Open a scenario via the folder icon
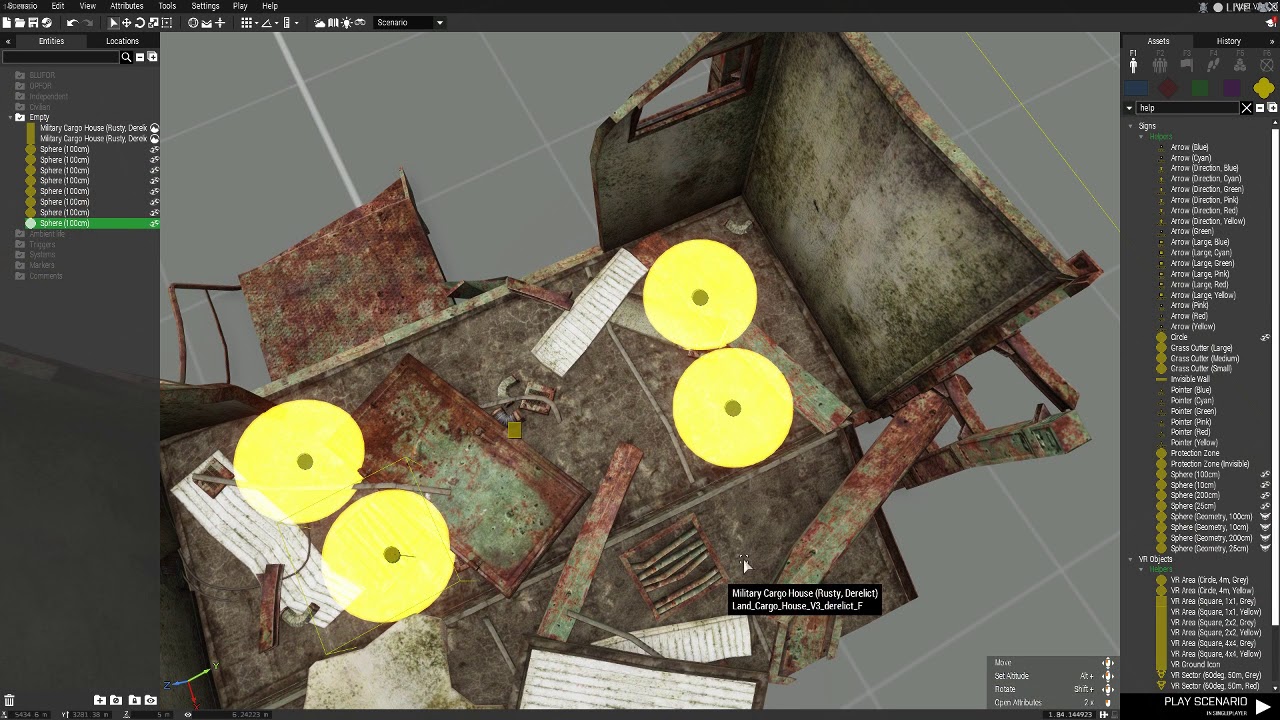 (x=20, y=22)
